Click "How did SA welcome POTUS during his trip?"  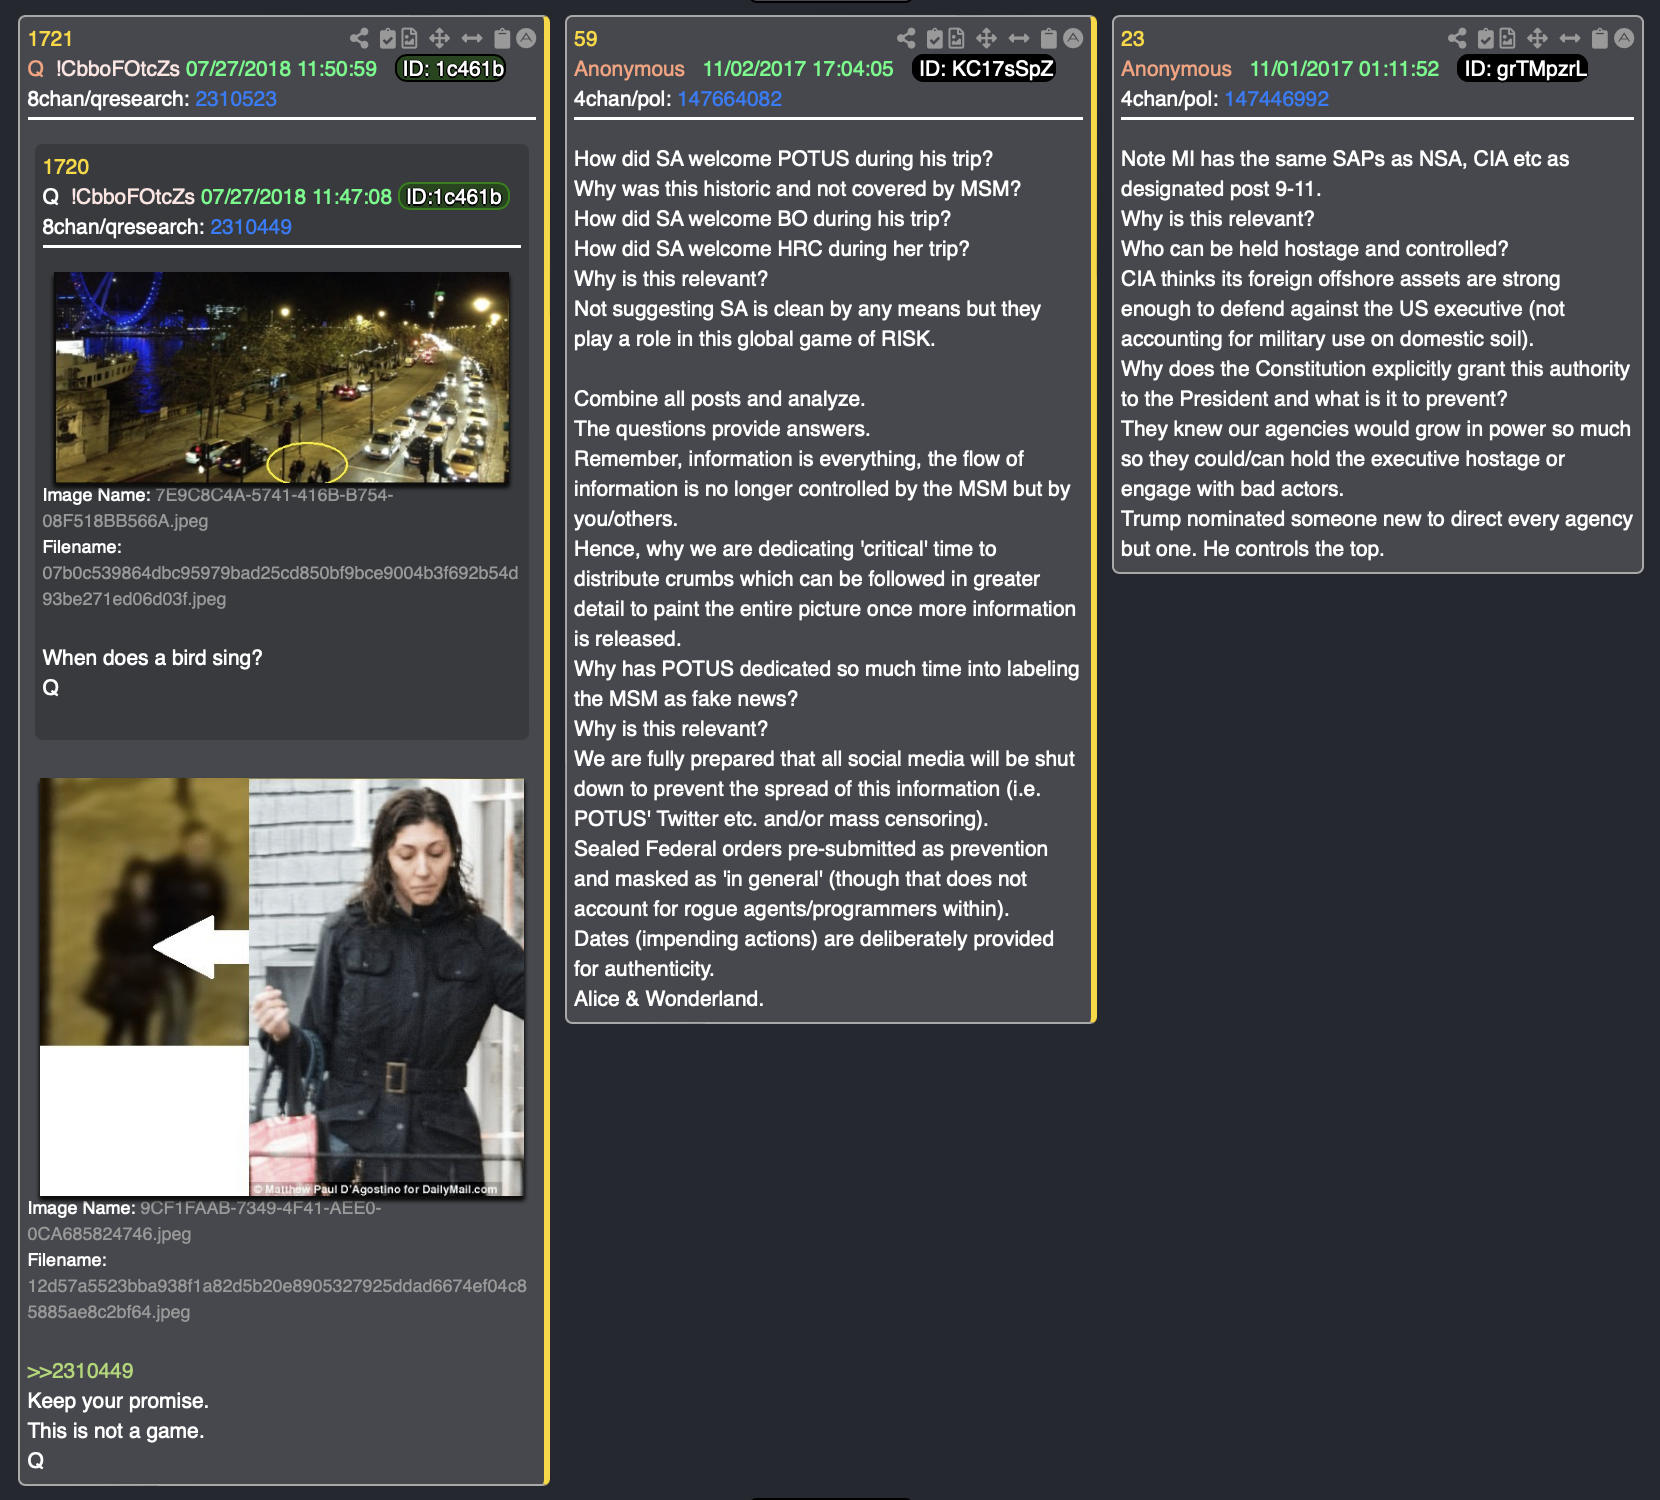coord(784,159)
